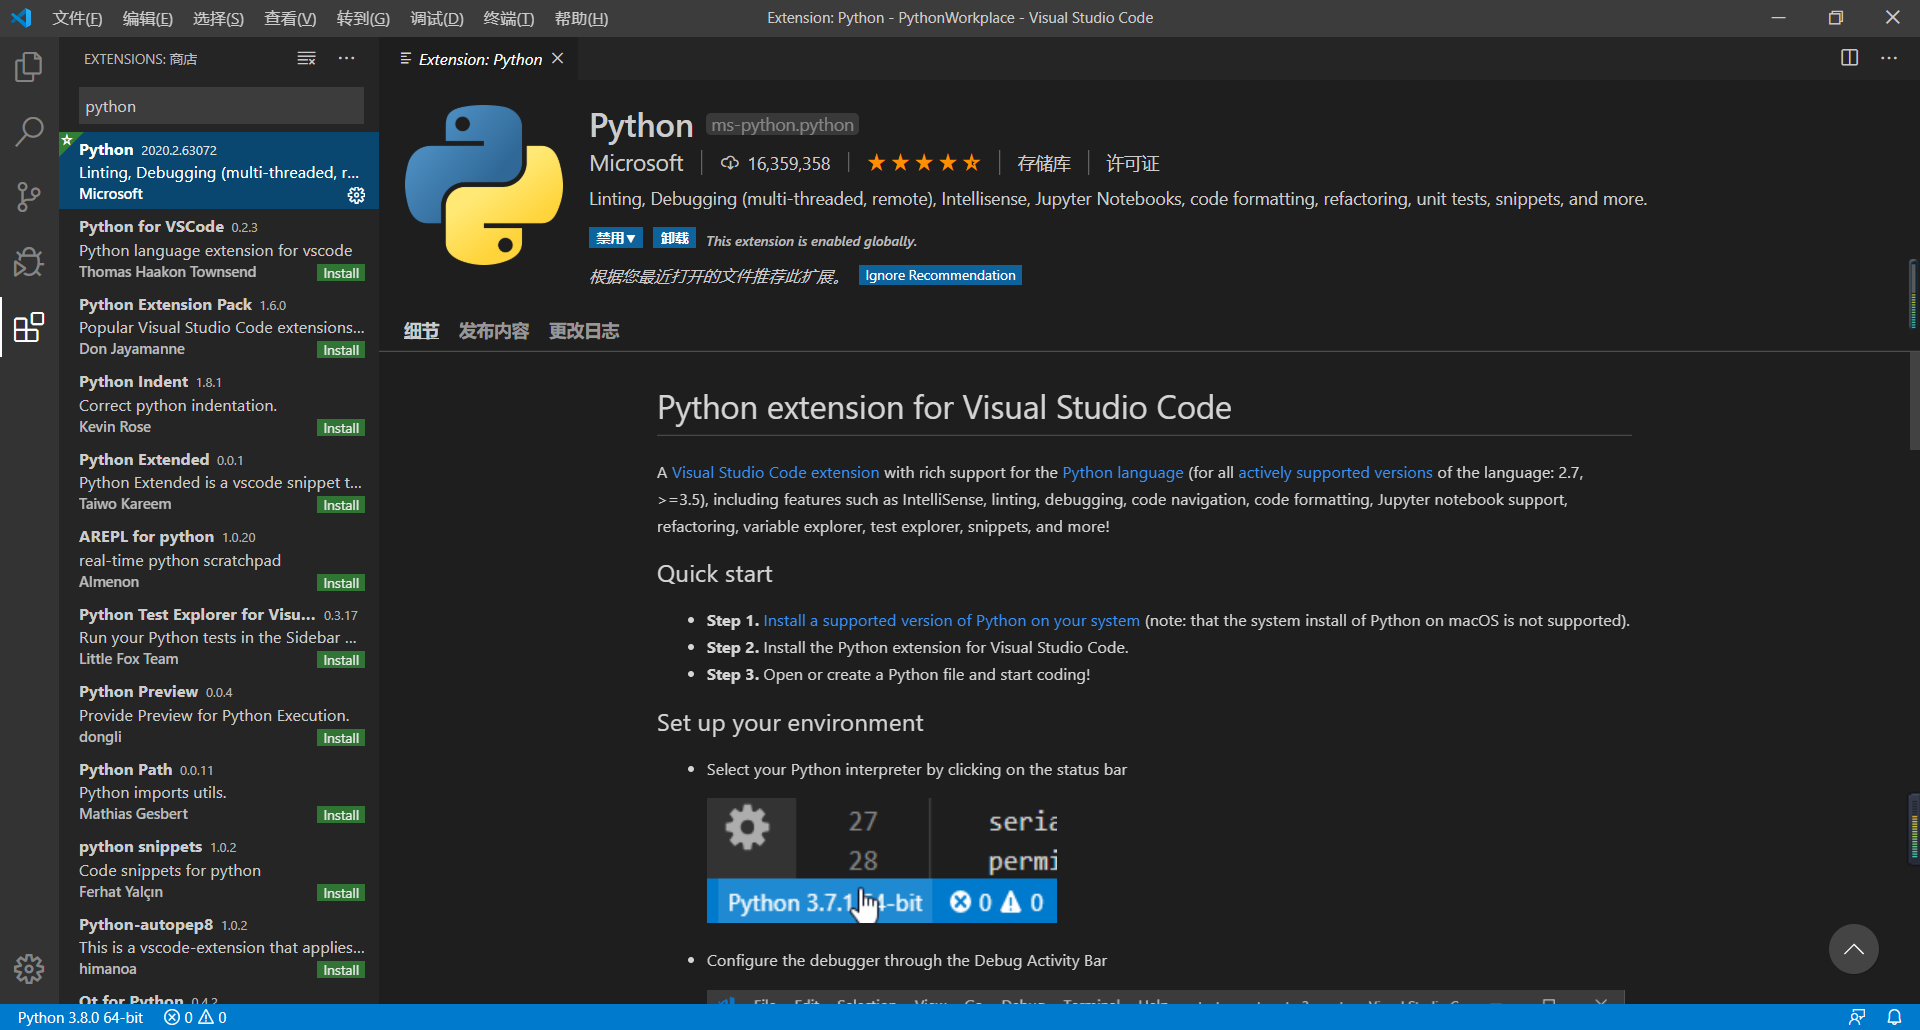
Task: Open the 查看 (View) menu
Action: [x=290, y=18]
